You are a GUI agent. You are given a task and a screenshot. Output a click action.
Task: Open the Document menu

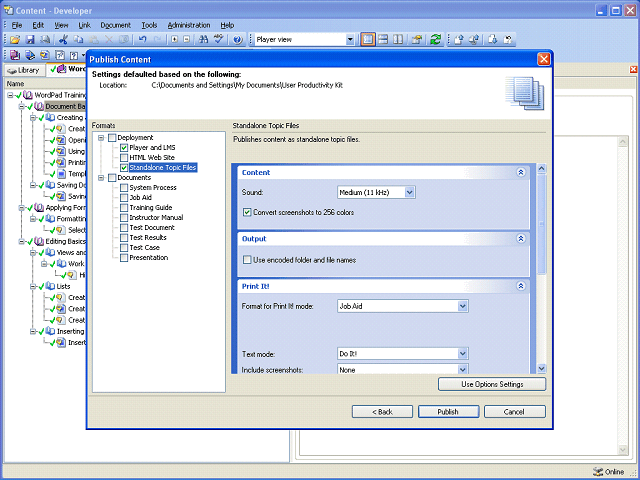click(x=116, y=25)
